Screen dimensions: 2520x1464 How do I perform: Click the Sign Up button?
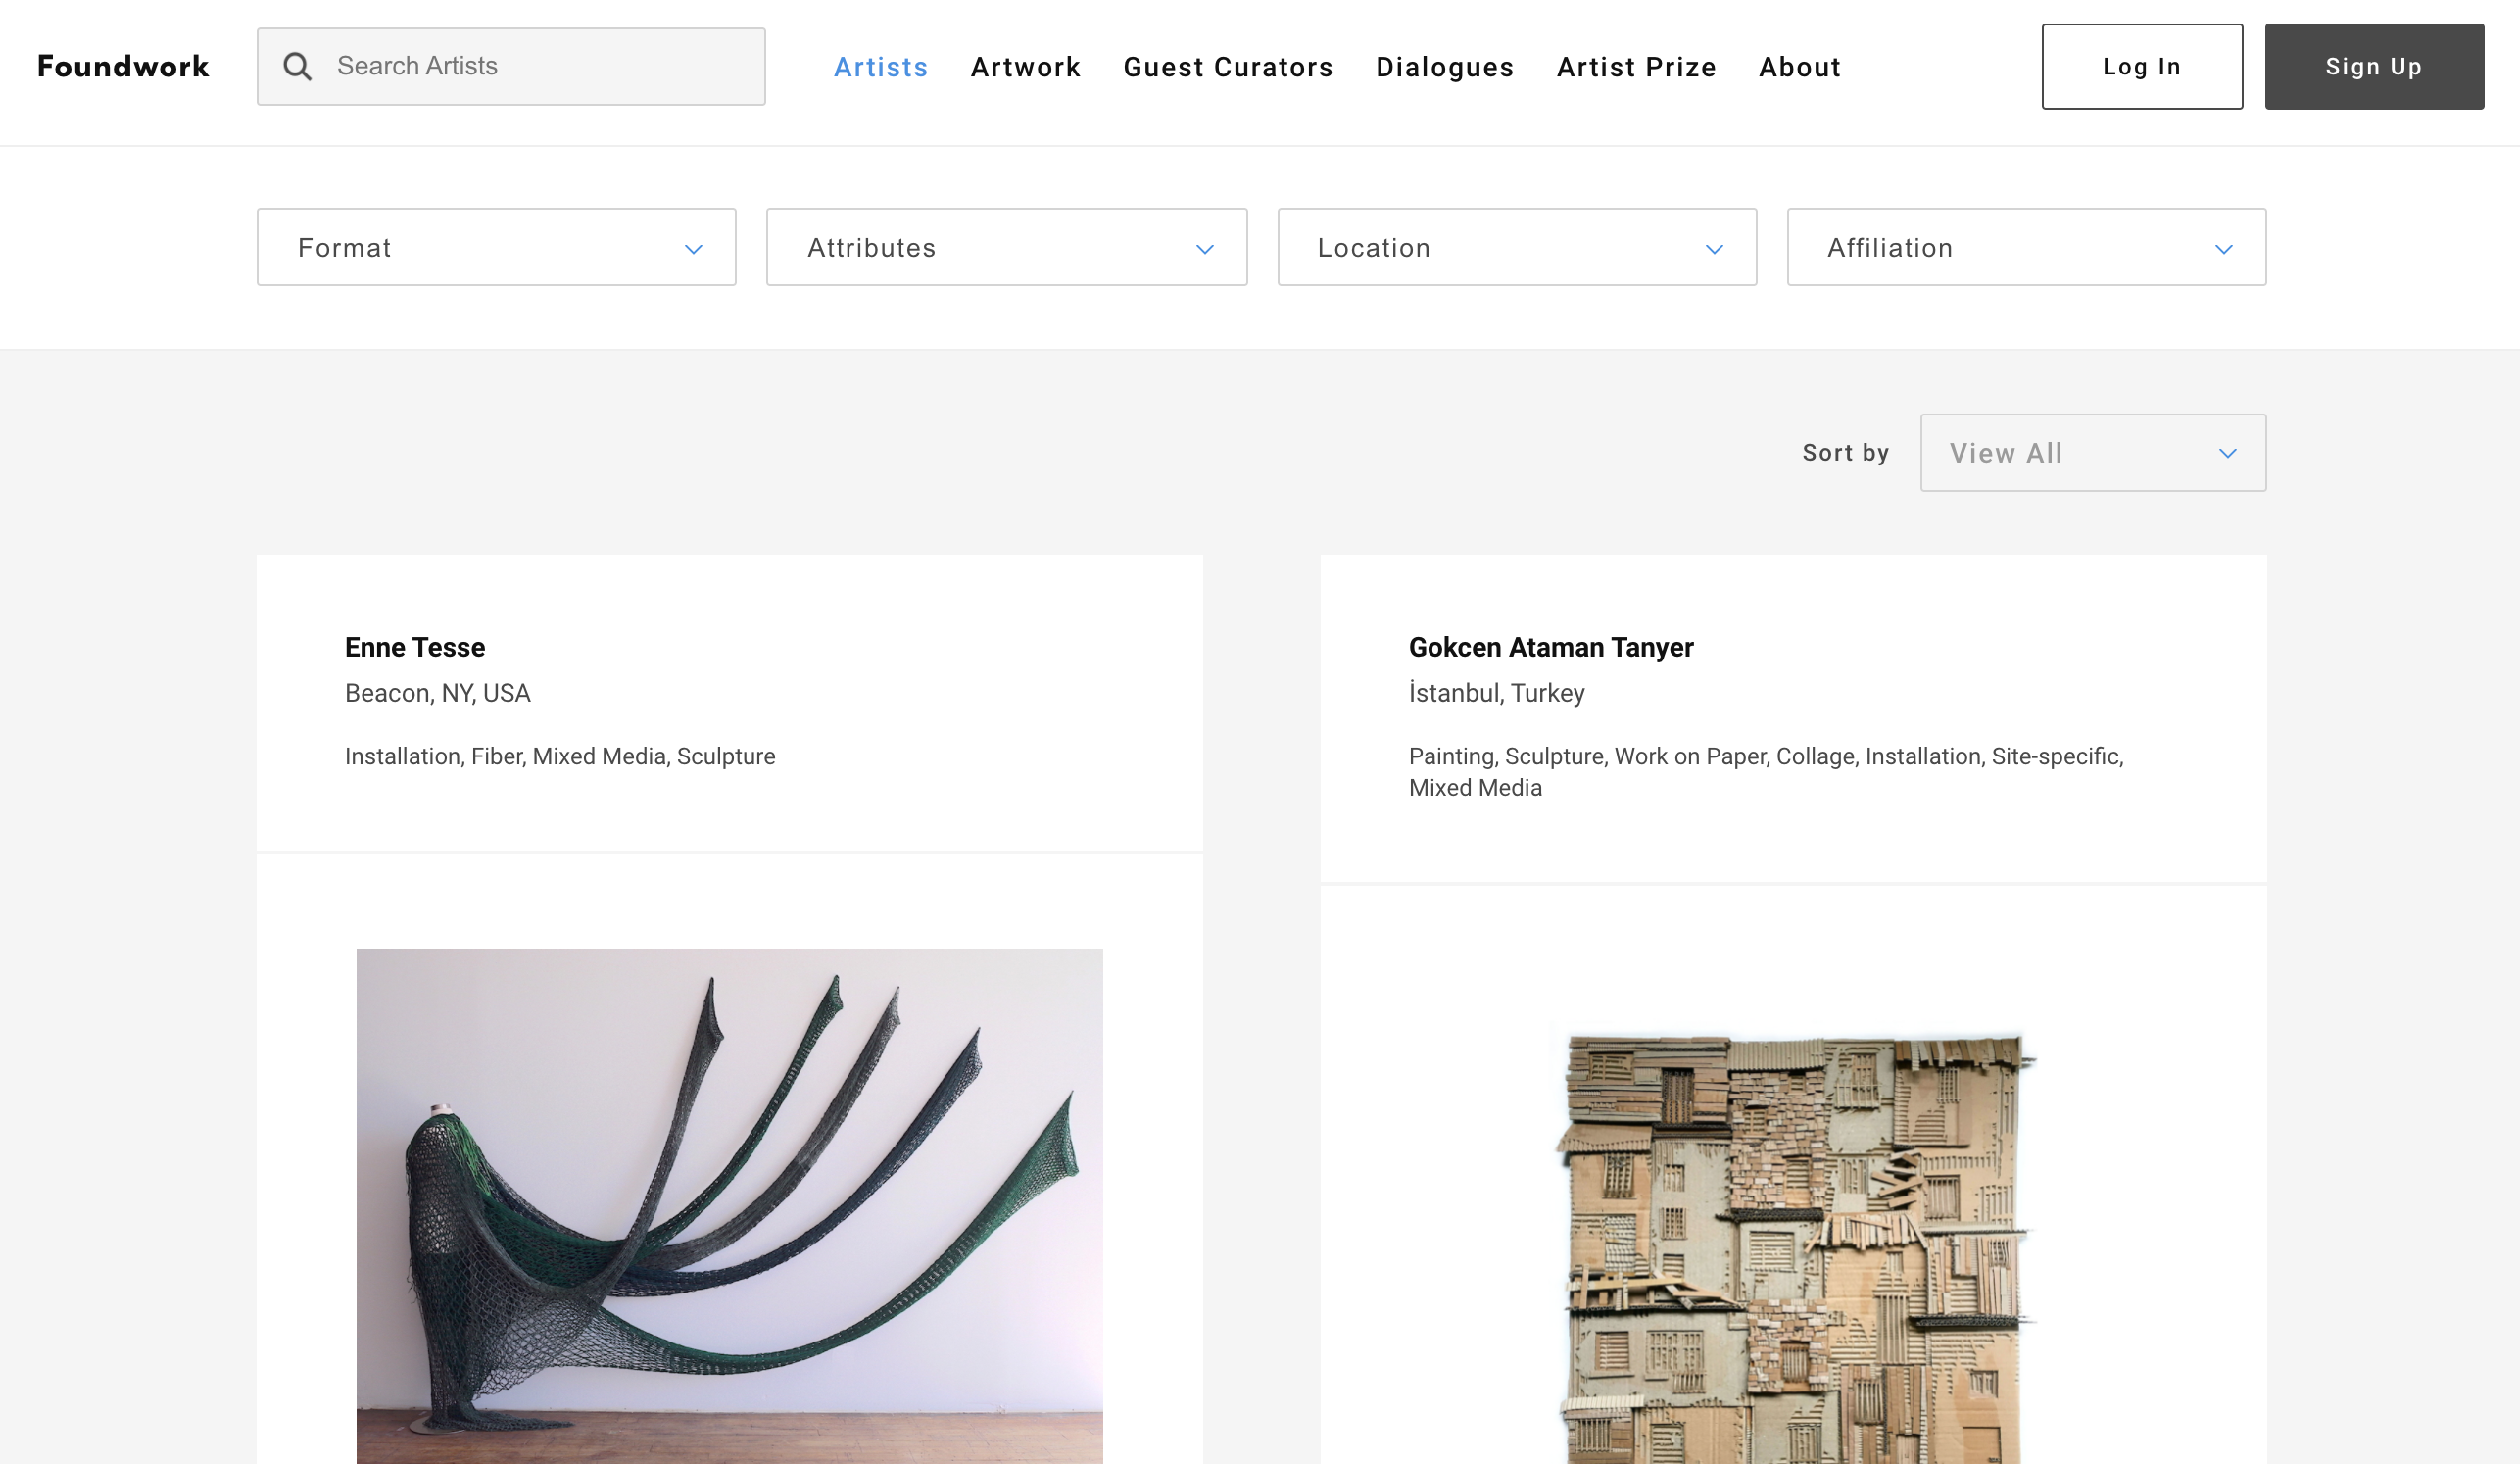[x=2373, y=66]
